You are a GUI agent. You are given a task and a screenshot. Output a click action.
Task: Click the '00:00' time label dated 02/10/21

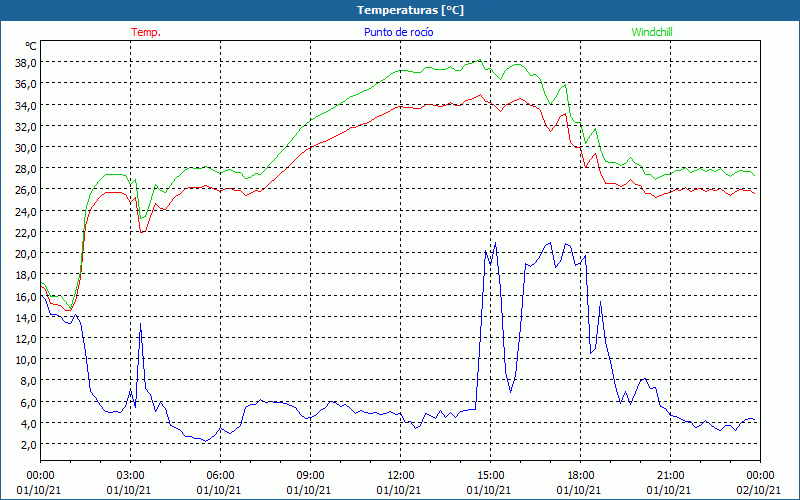pos(760,476)
